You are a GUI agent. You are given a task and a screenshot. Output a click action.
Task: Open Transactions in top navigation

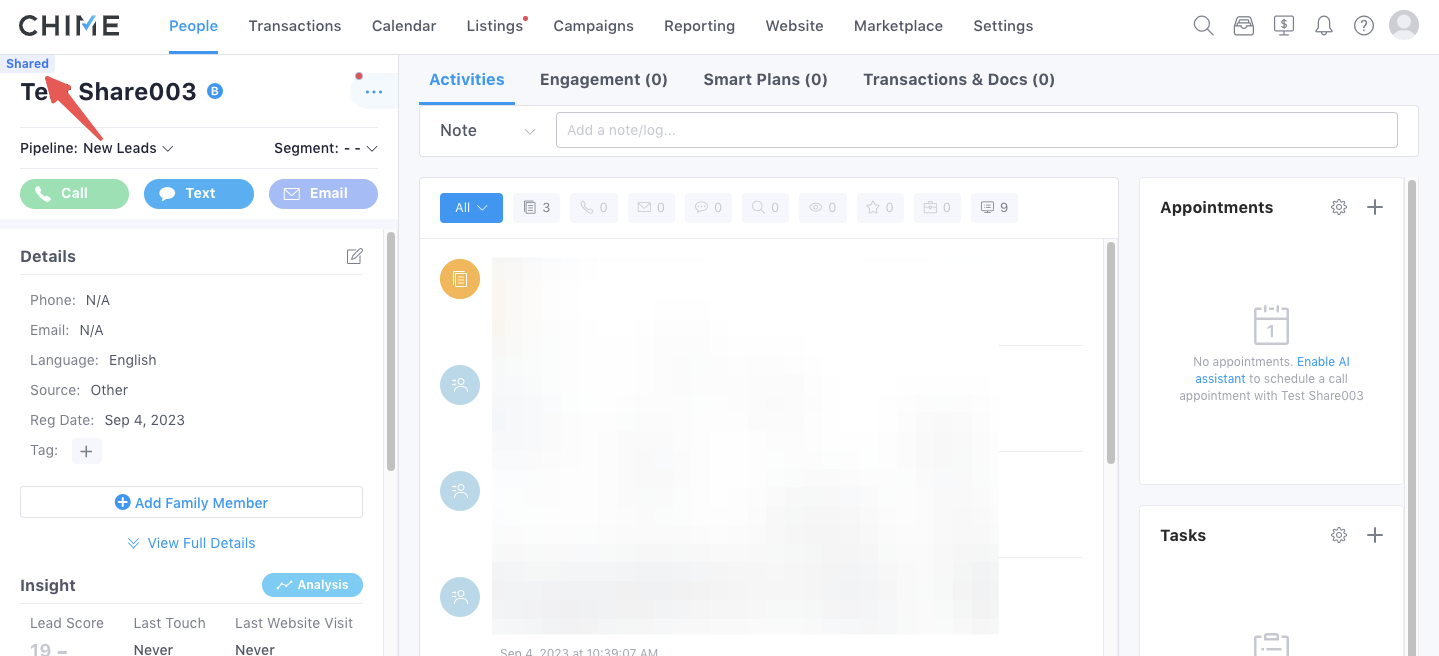click(x=295, y=26)
